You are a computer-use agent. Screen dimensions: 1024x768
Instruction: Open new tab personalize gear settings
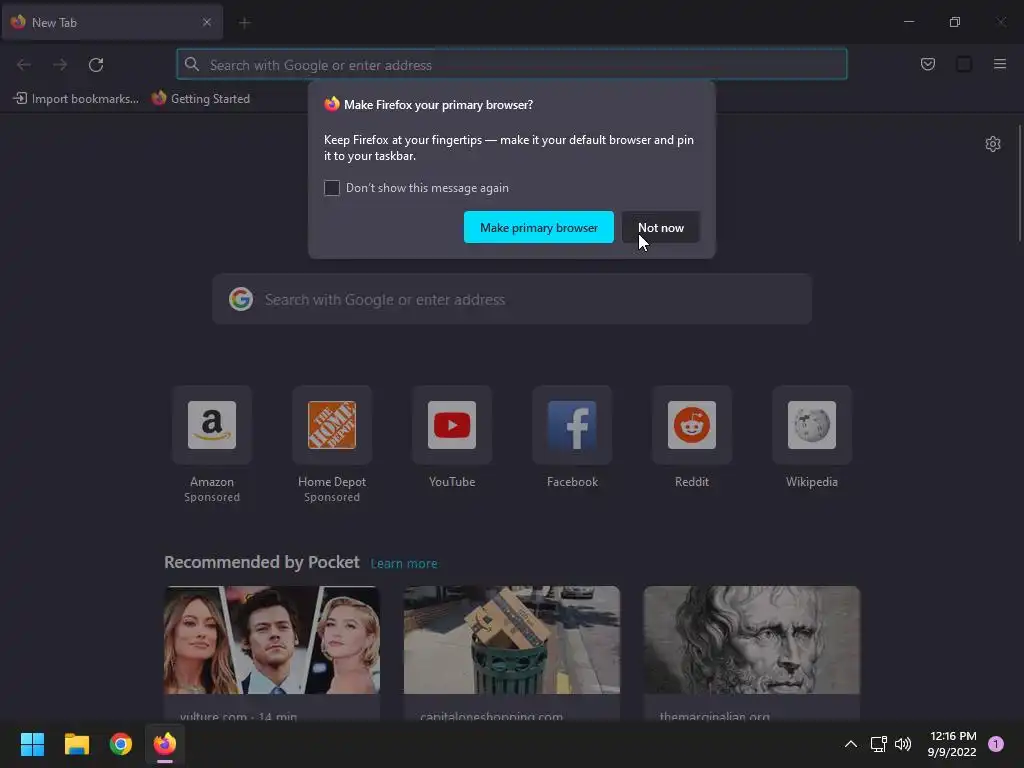tap(993, 144)
